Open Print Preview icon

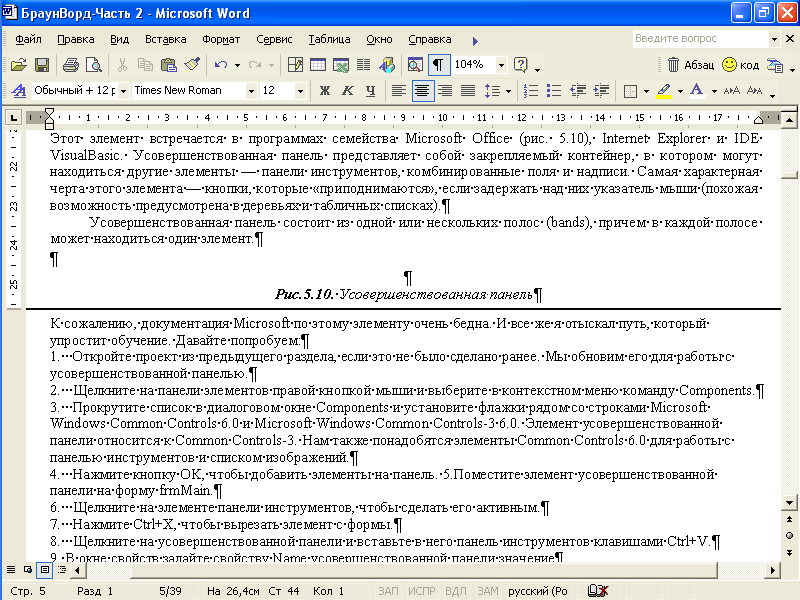[x=94, y=65]
